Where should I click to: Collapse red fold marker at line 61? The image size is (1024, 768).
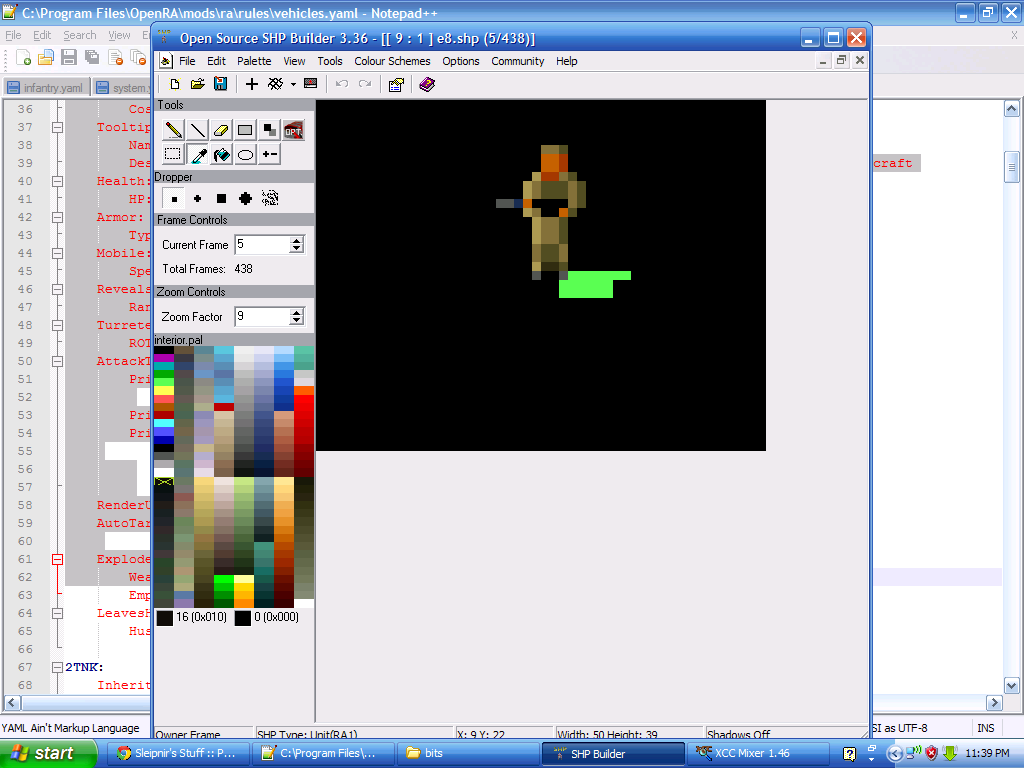[x=57, y=559]
